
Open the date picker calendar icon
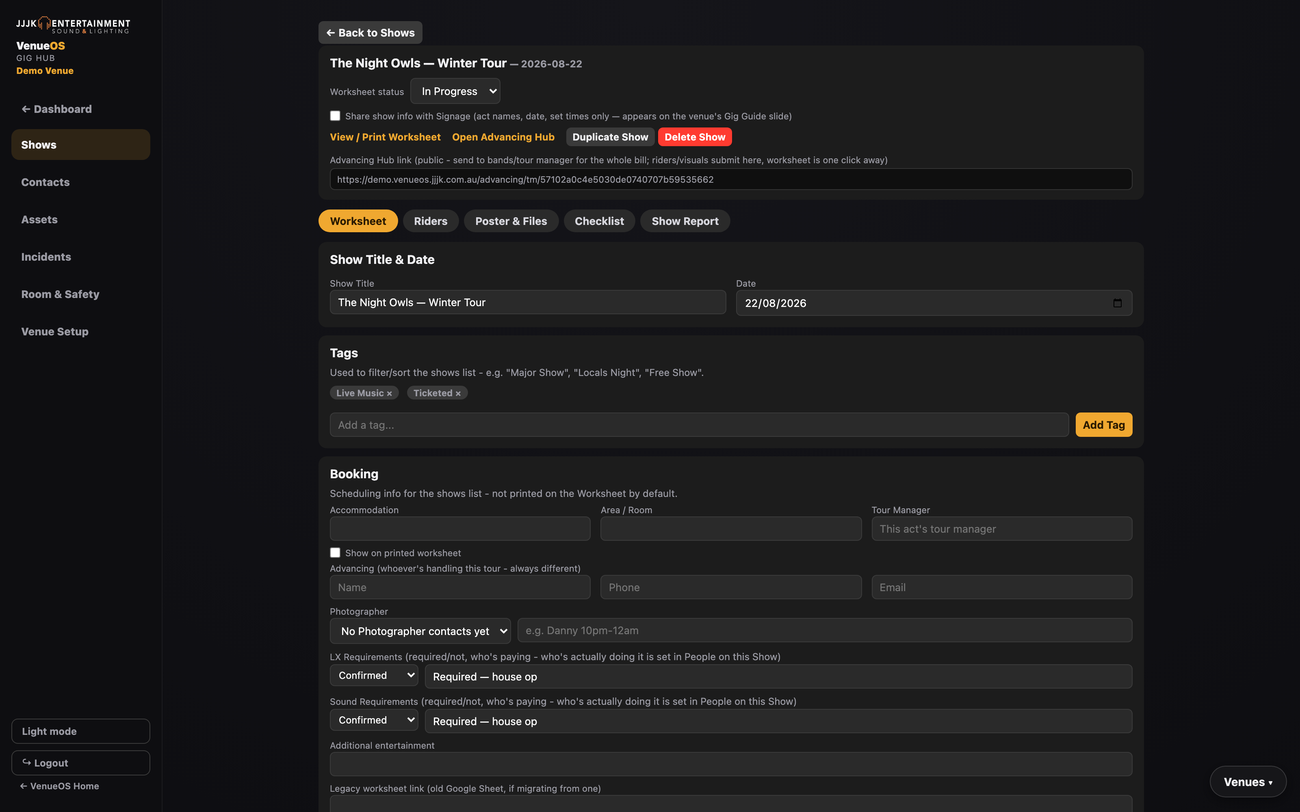(1117, 303)
